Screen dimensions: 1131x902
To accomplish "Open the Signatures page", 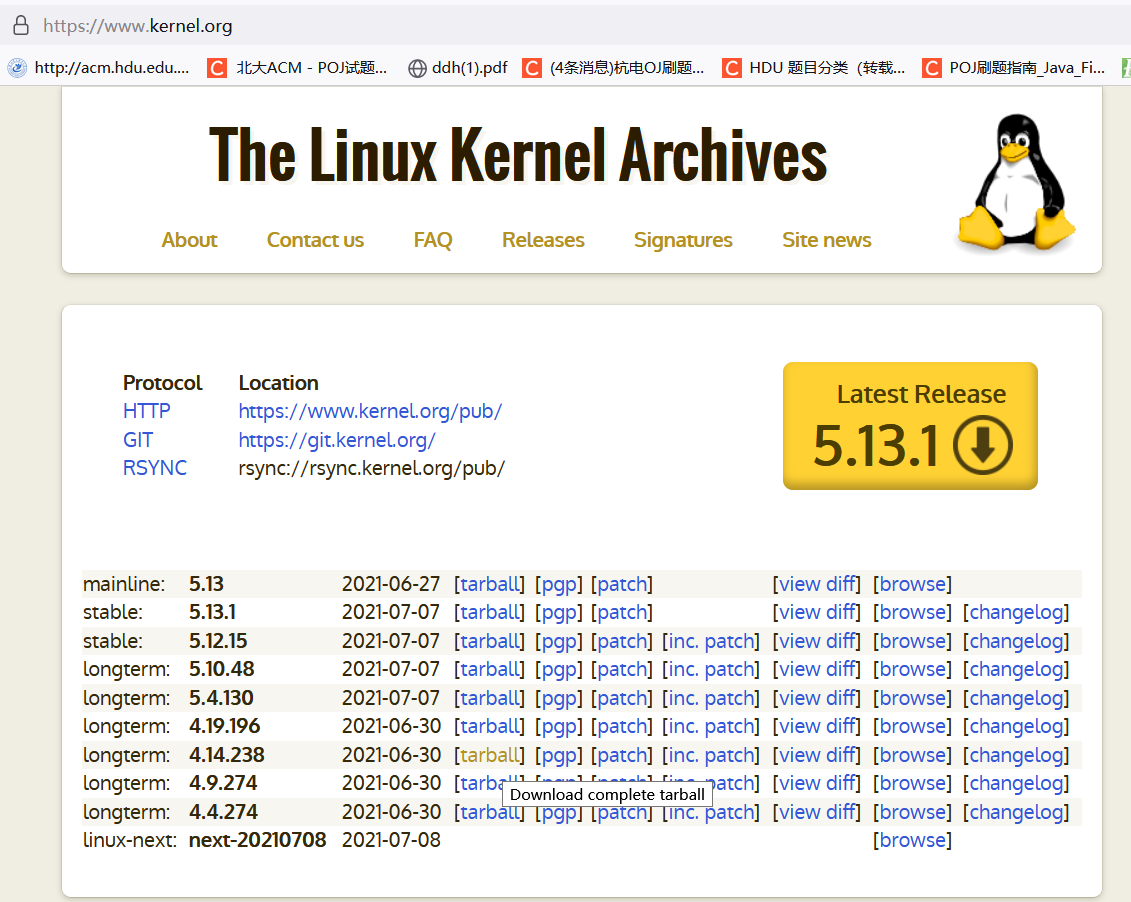I will 683,240.
